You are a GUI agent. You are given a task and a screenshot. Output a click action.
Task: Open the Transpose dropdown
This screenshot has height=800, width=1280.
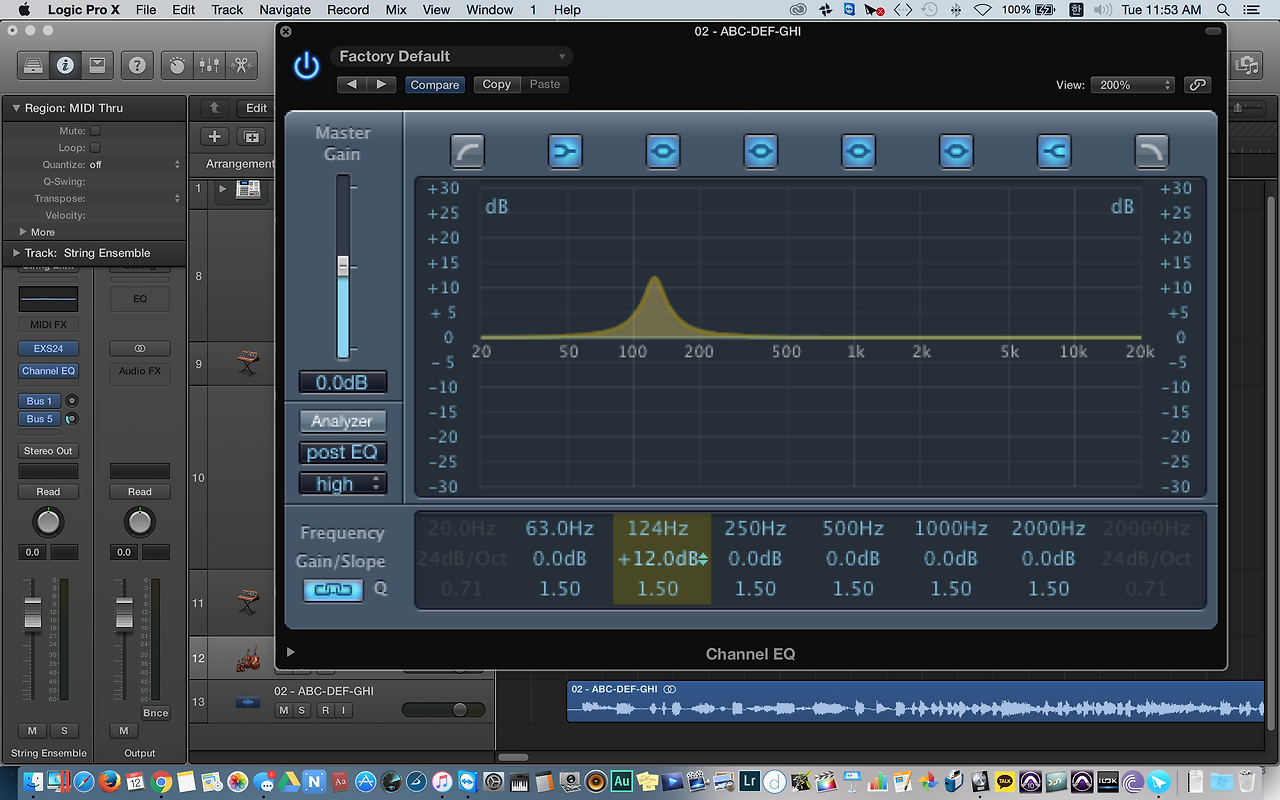135,198
